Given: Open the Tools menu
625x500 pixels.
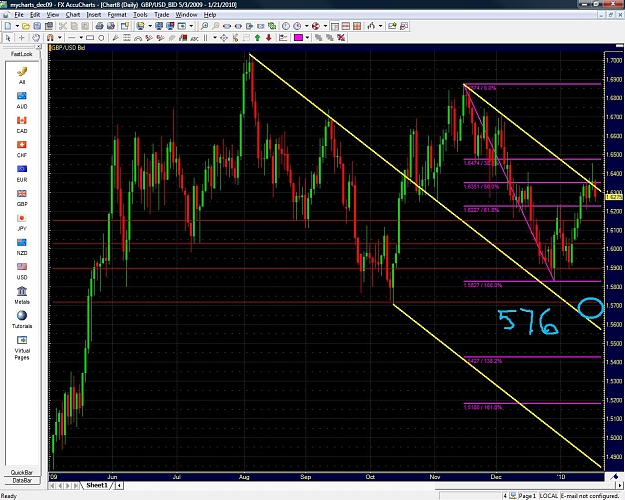Looking at the screenshot, I should coord(140,15).
